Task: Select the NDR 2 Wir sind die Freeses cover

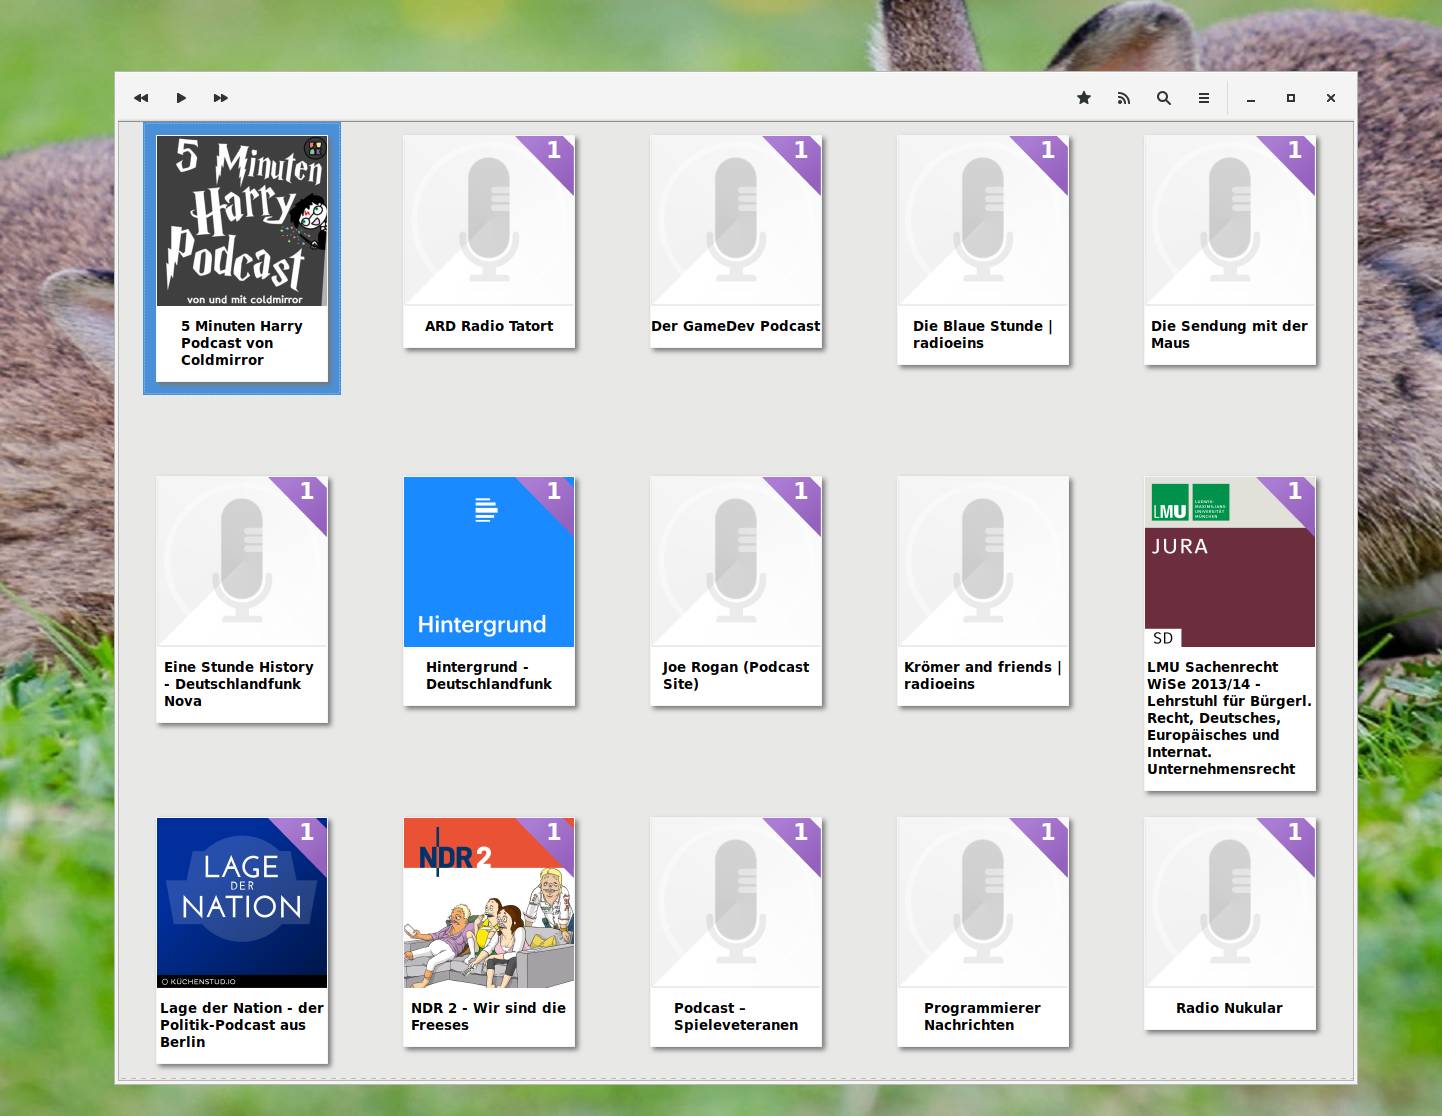Action: (x=489, y=903)
